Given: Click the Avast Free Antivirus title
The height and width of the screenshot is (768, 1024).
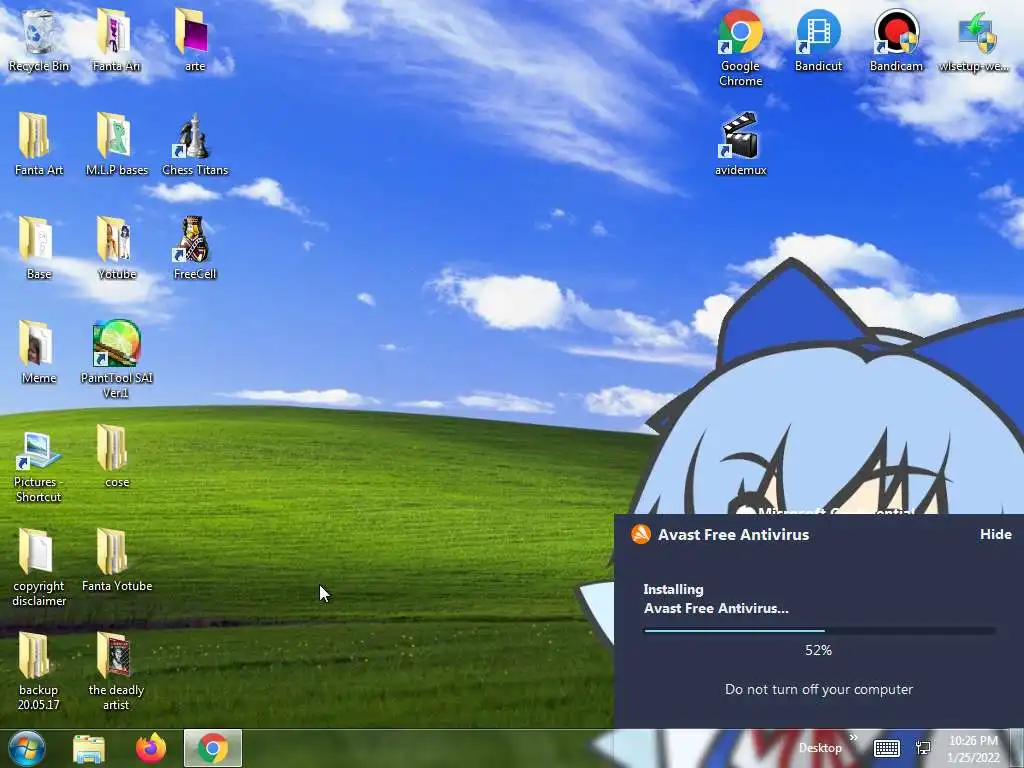Looking at the screenshot, I should pos(733,535).
